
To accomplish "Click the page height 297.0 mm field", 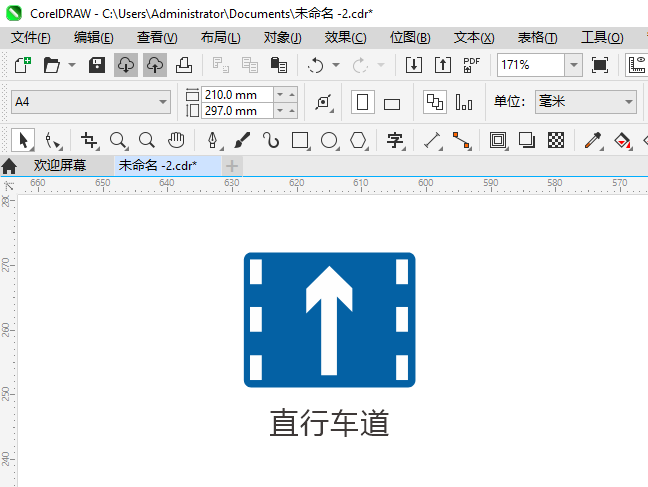I will point(237,111).
